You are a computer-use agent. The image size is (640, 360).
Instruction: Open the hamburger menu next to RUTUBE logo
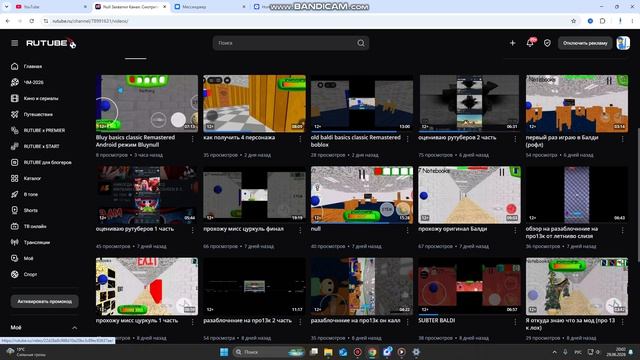point(15,43)
